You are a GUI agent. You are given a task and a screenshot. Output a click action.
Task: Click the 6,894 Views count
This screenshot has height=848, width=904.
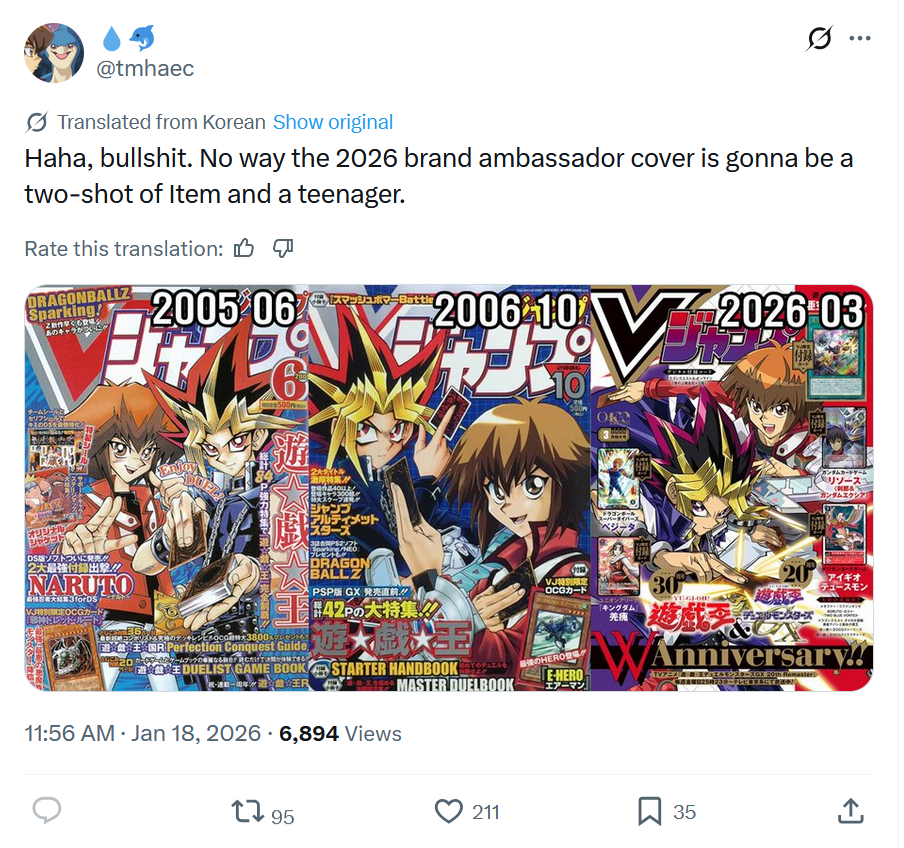coord(340,734)
